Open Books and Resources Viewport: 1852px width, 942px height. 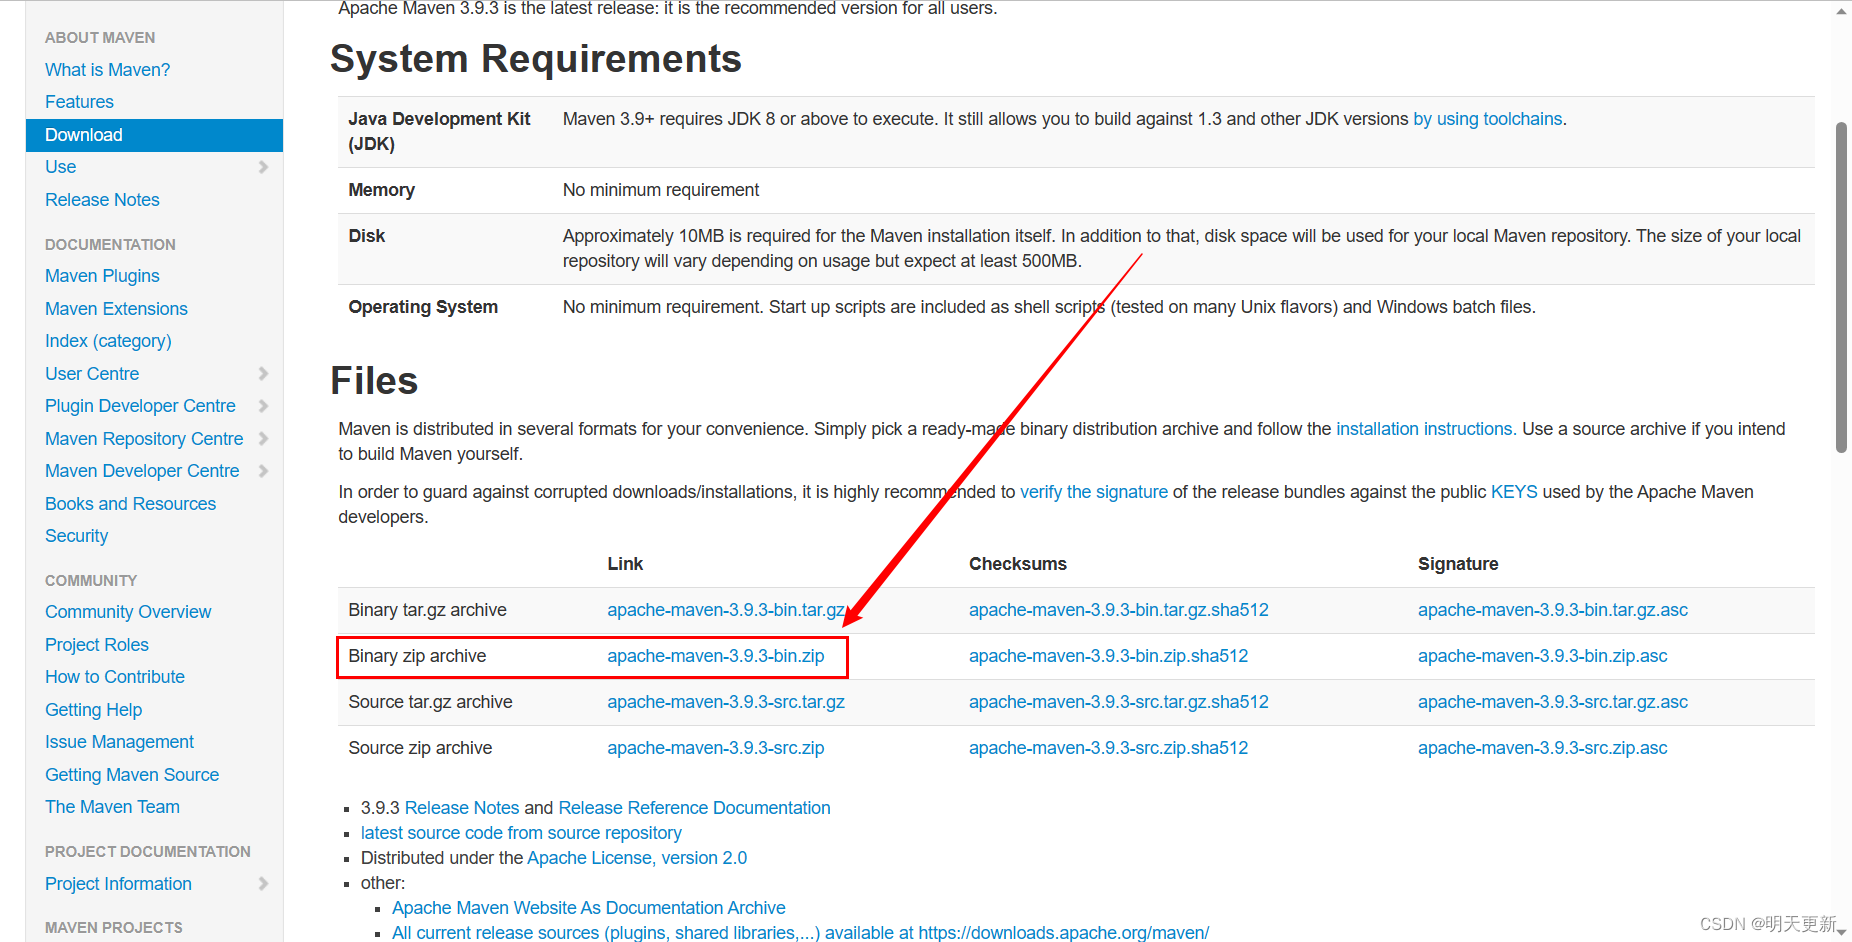130,504
